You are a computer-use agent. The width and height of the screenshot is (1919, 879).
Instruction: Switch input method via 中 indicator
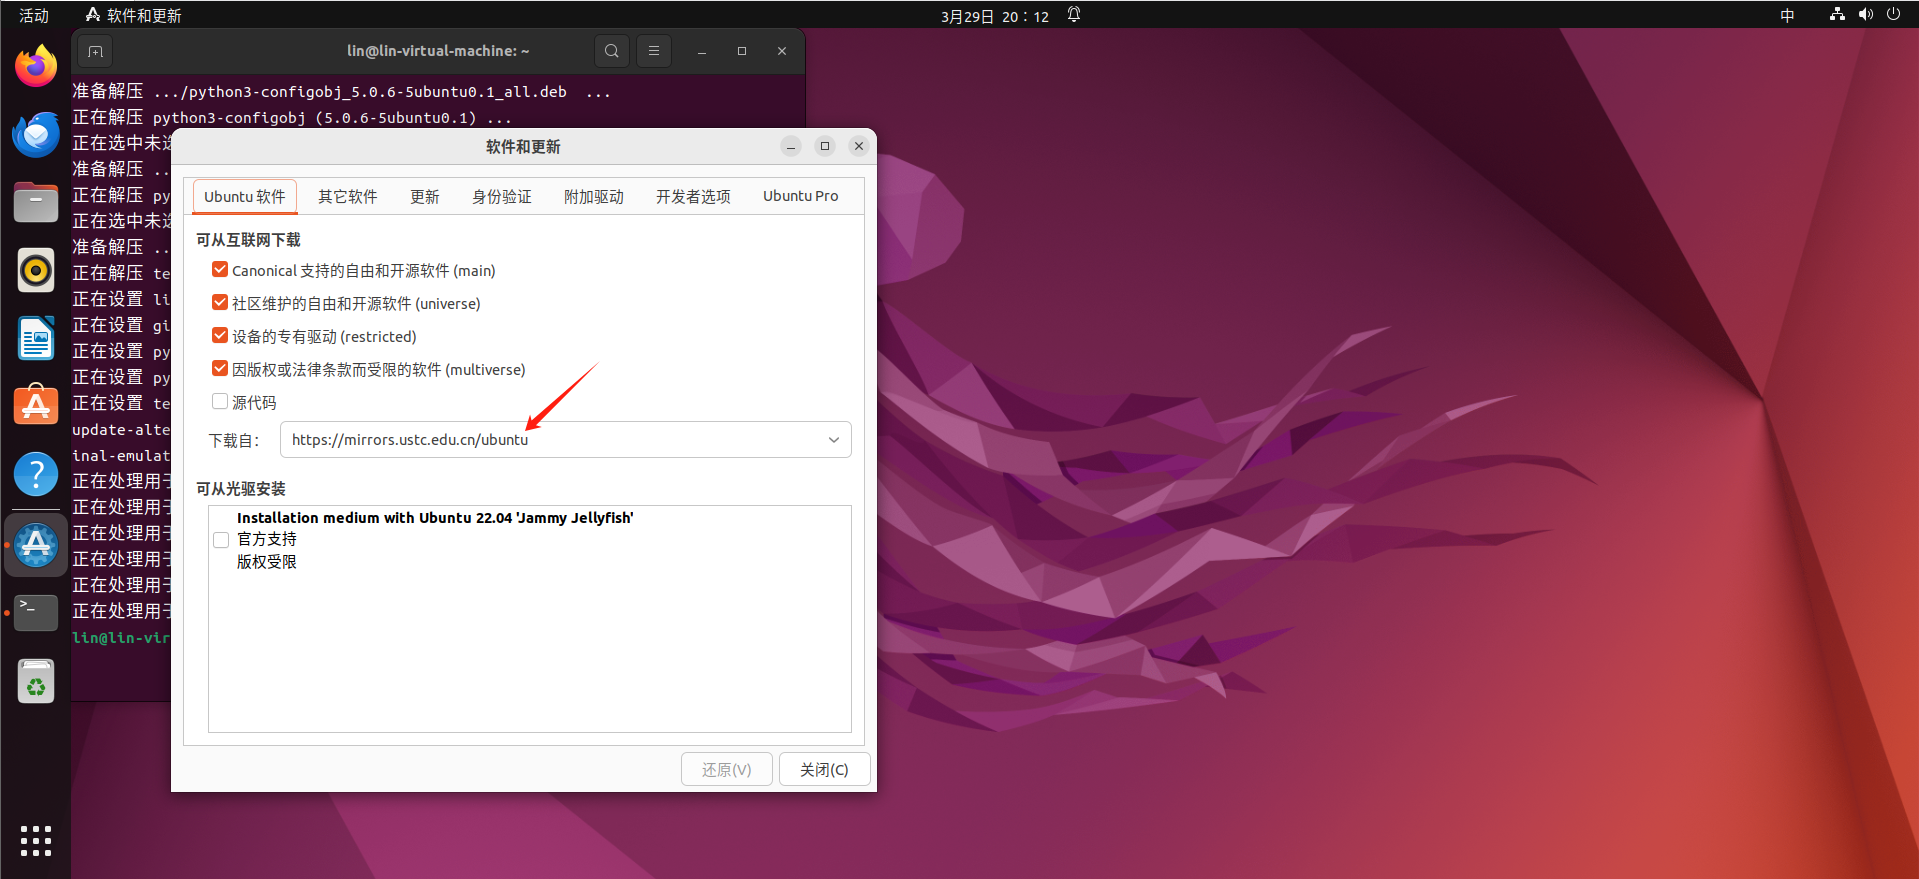1787,15
